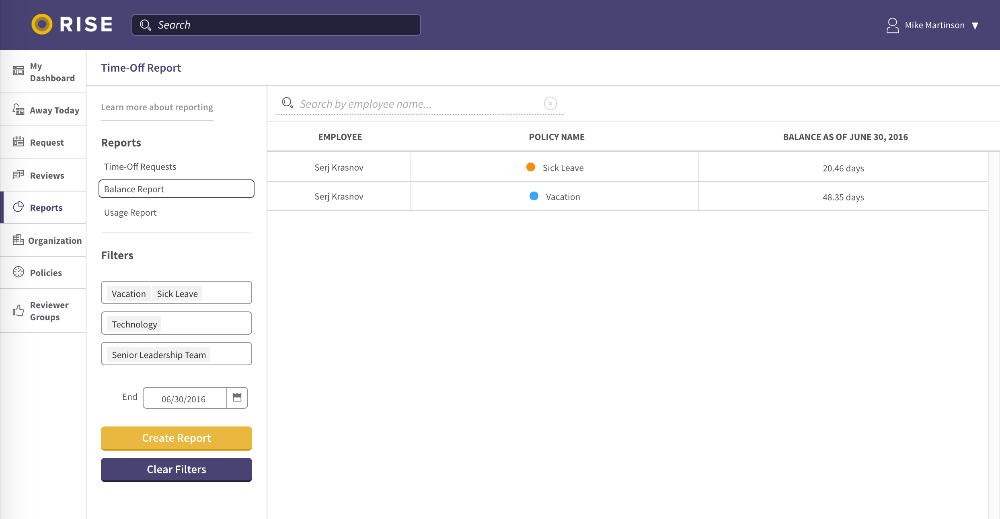
Task: Open the My Dashboard sidebar icon
Action: tap(18, 71)
